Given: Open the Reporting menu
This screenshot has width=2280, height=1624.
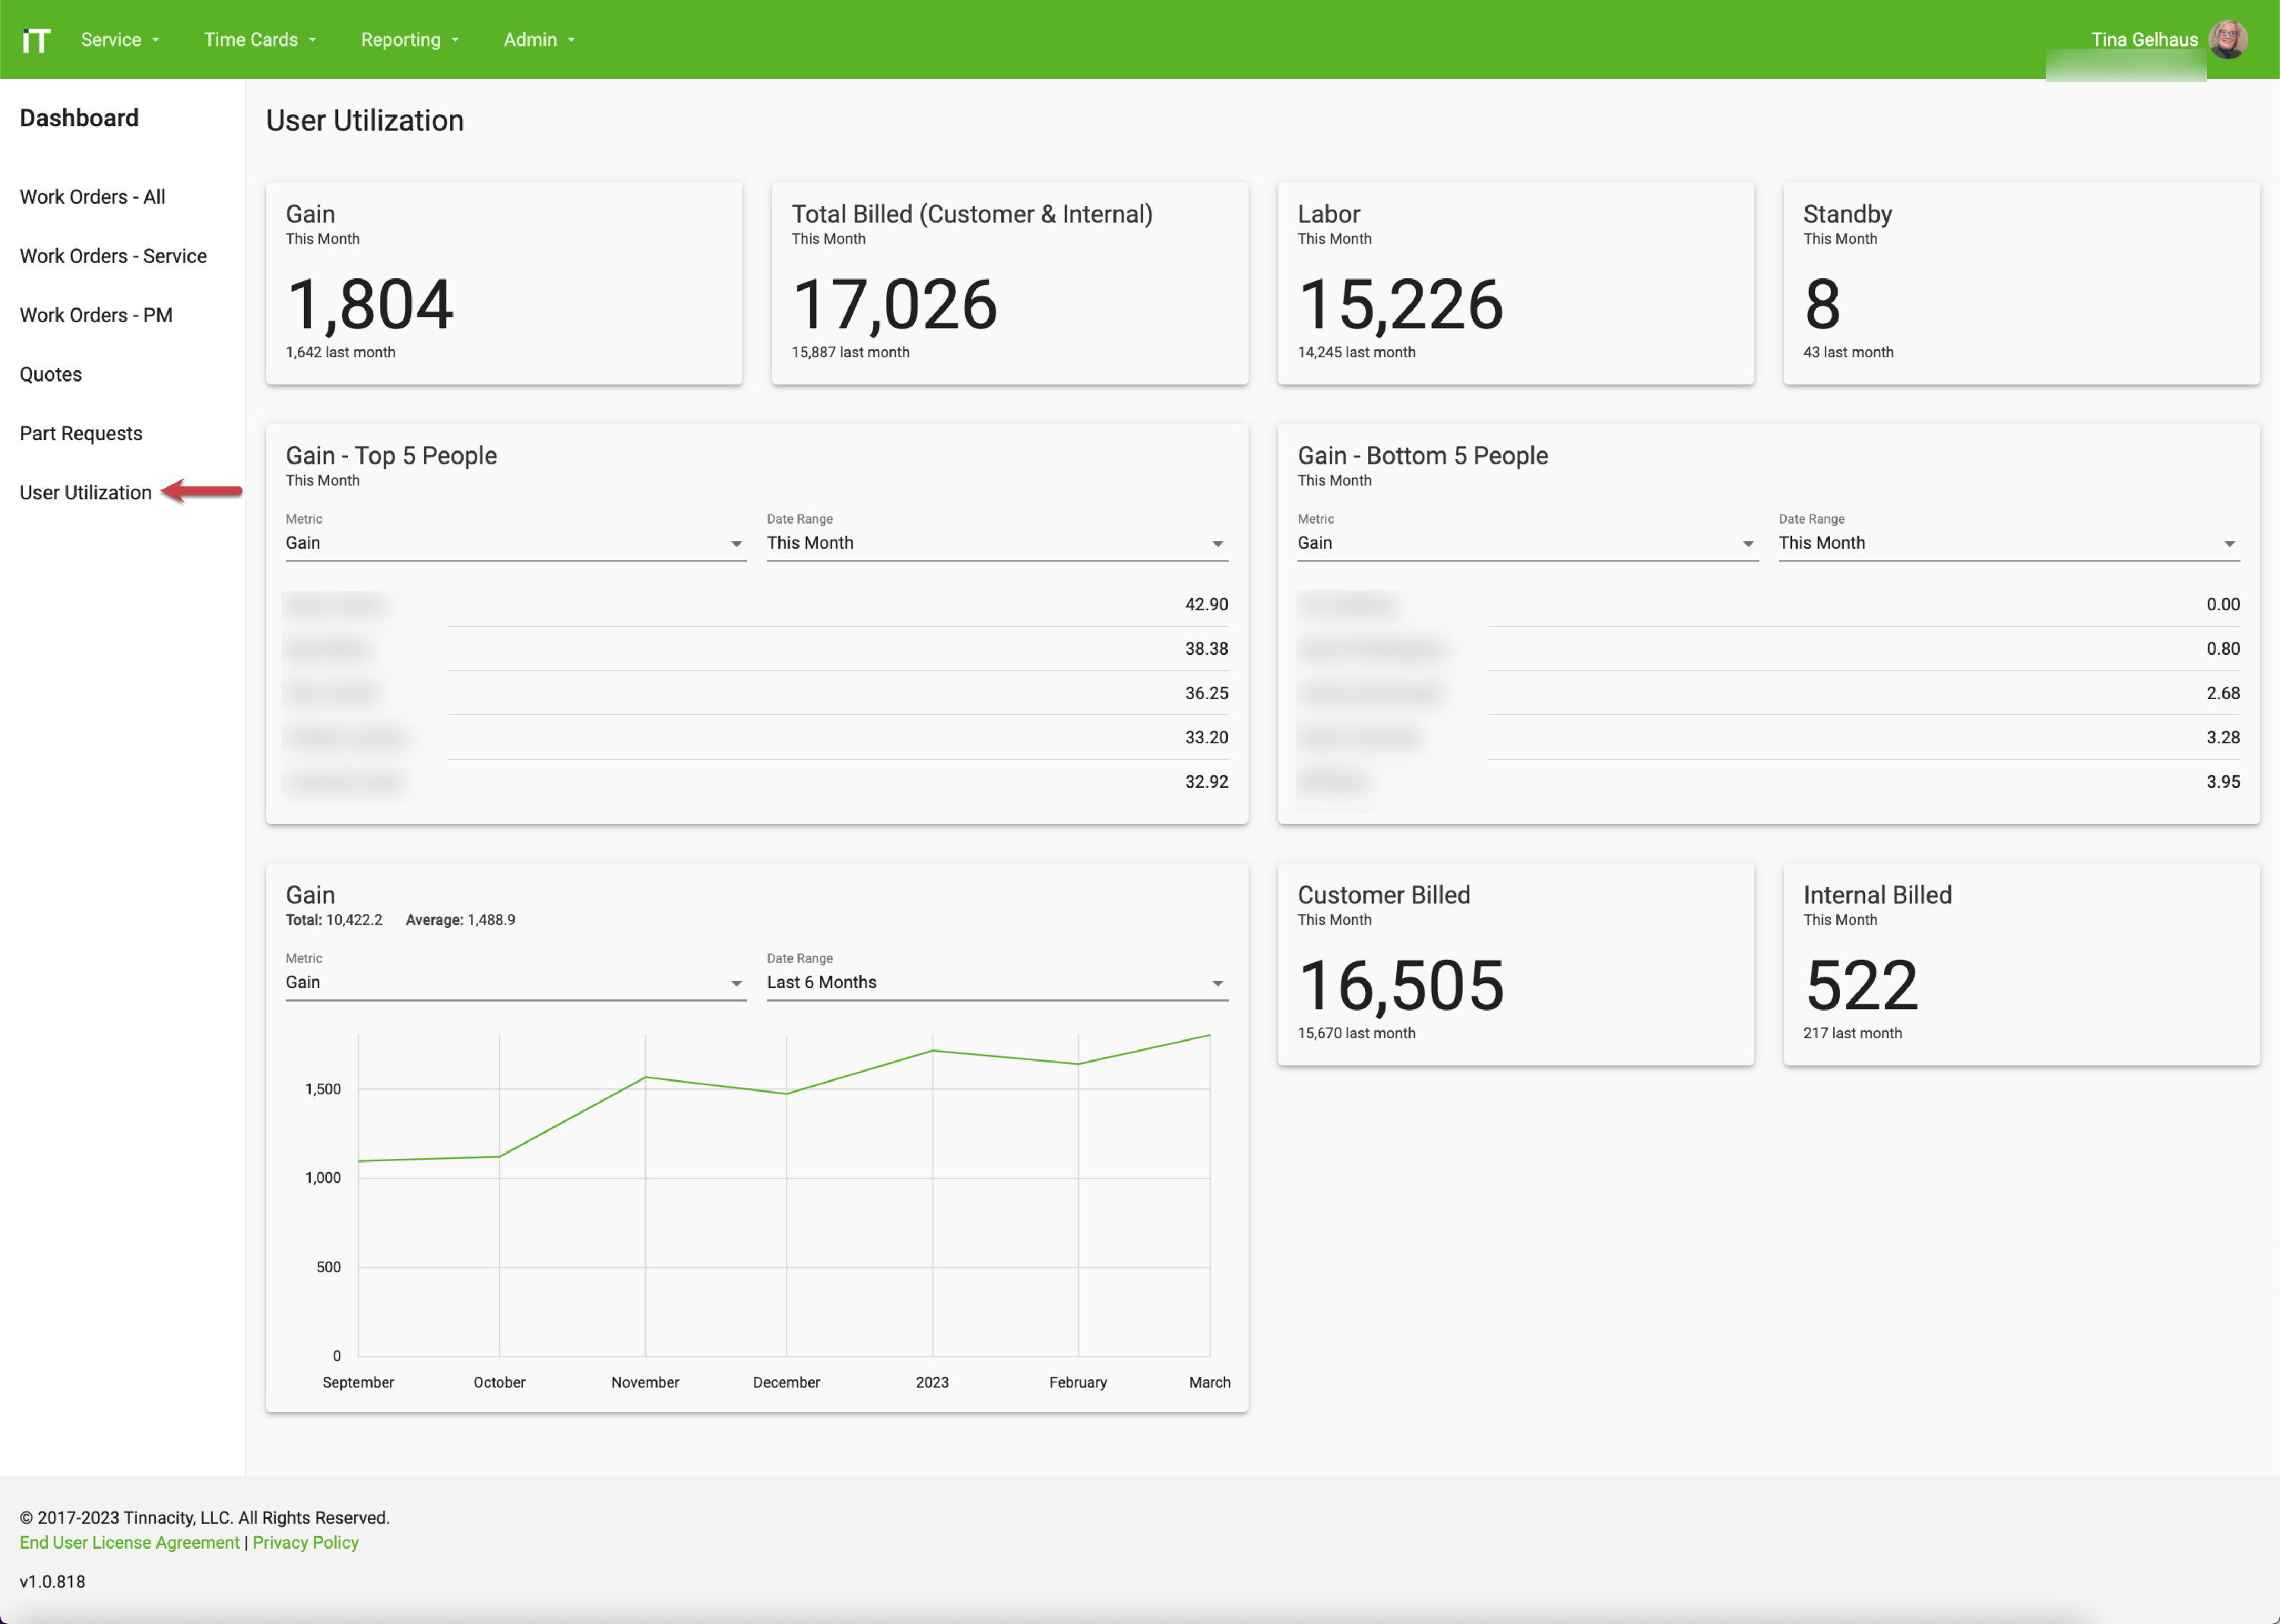Looking at the screenshot, I should click(x=408, y=39).
